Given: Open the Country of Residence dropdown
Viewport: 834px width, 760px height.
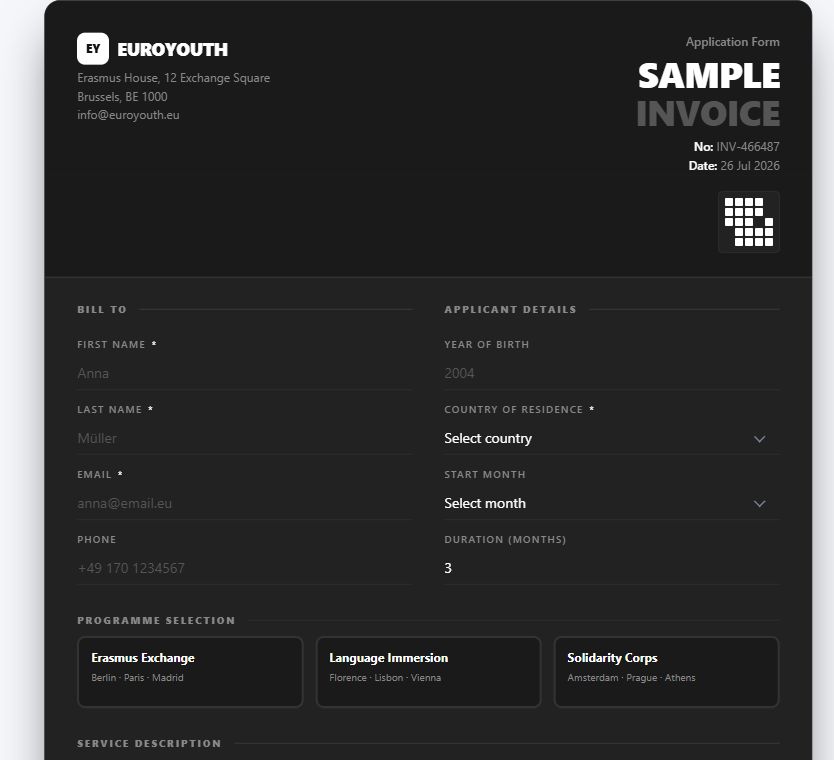Looking at the screenshot, I should pyautogui.click(x=612, y=439).
